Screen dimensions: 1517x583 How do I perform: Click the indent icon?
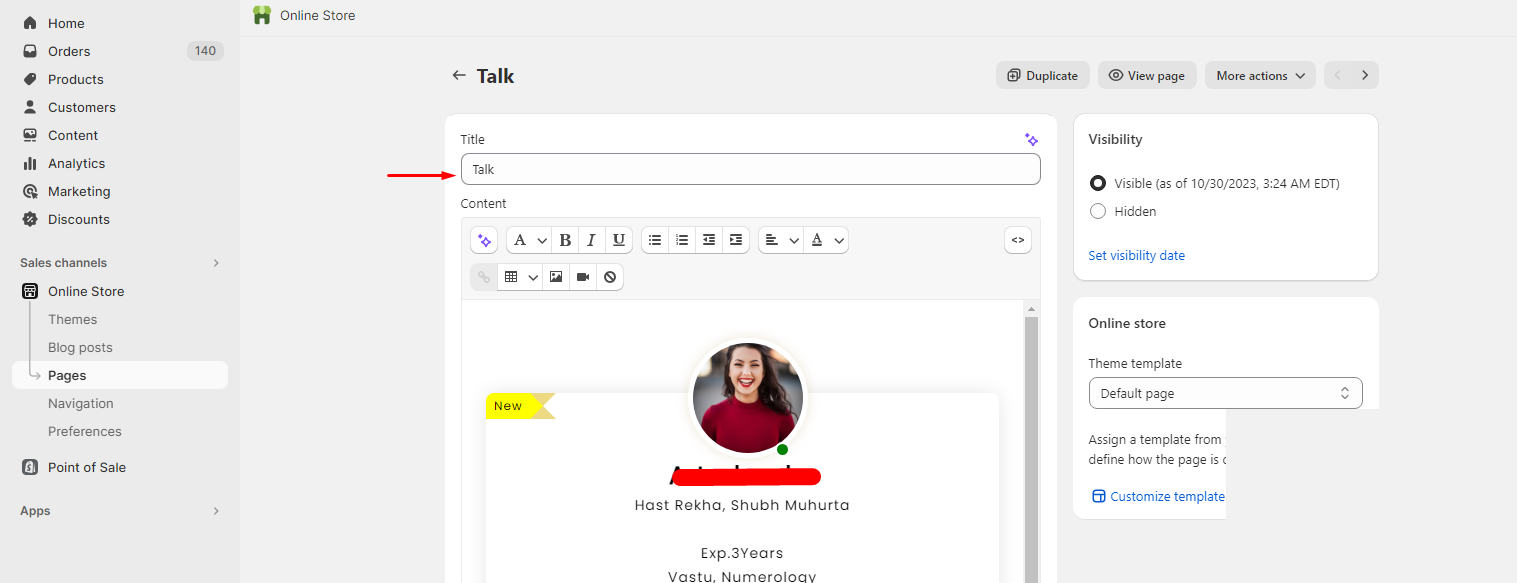coord(736,240)
